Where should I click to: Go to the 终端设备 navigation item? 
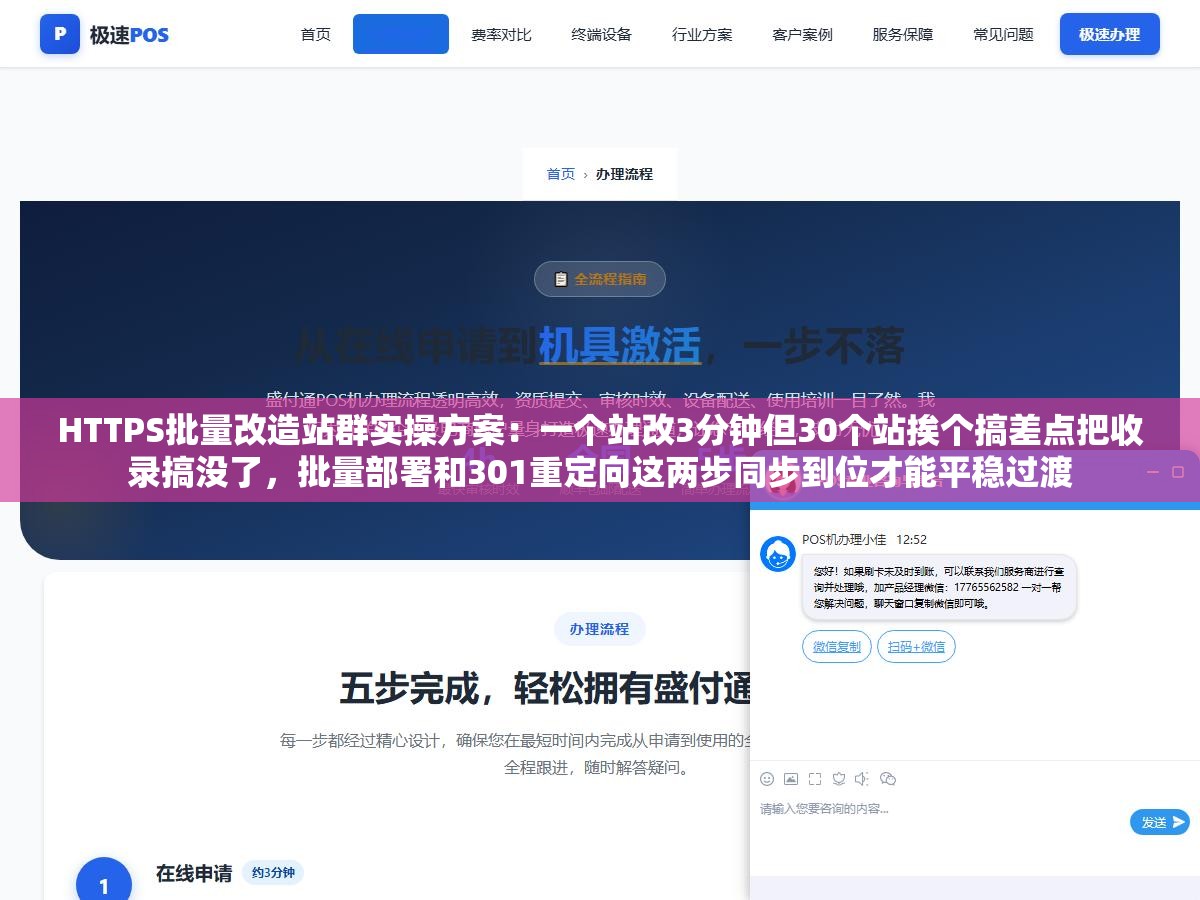[x=602, y=34]
